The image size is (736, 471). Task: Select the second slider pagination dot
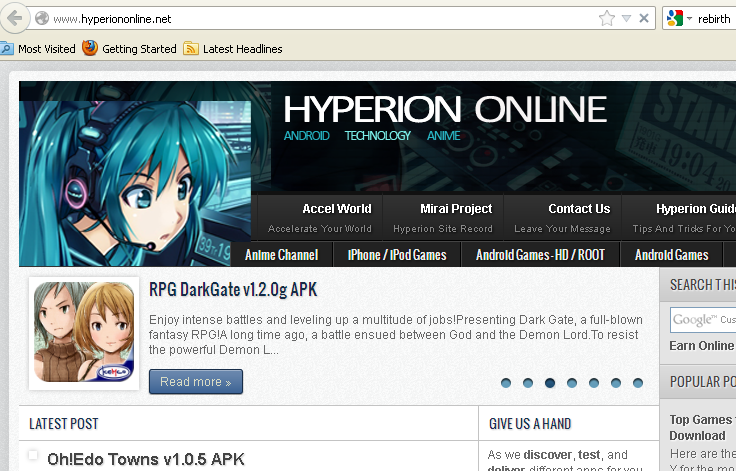tap(528, 383)
